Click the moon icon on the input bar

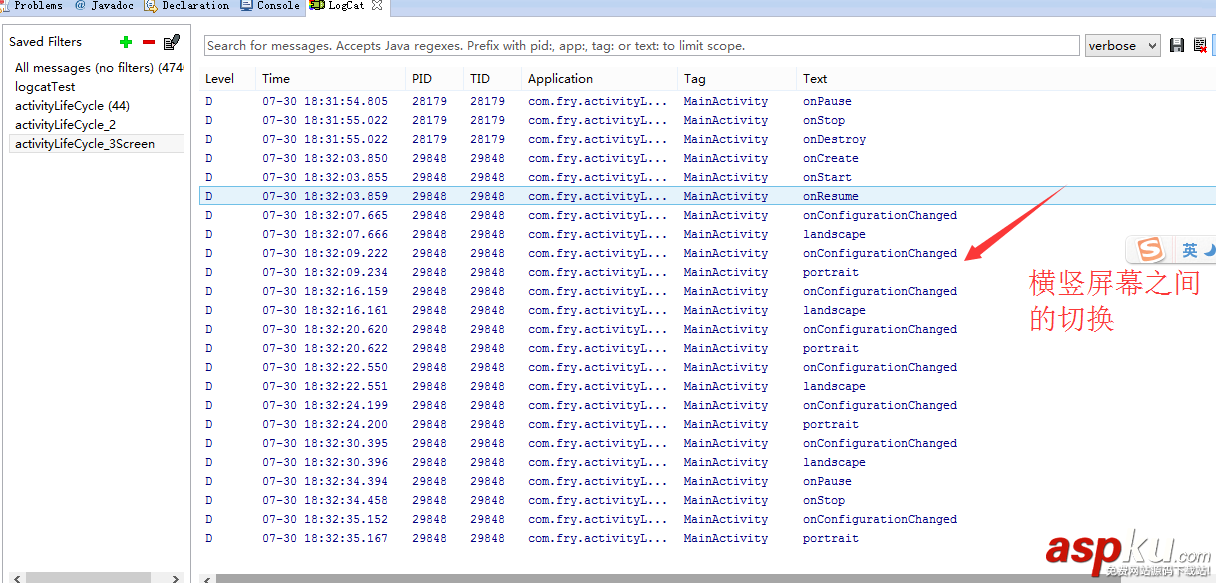1210,250
